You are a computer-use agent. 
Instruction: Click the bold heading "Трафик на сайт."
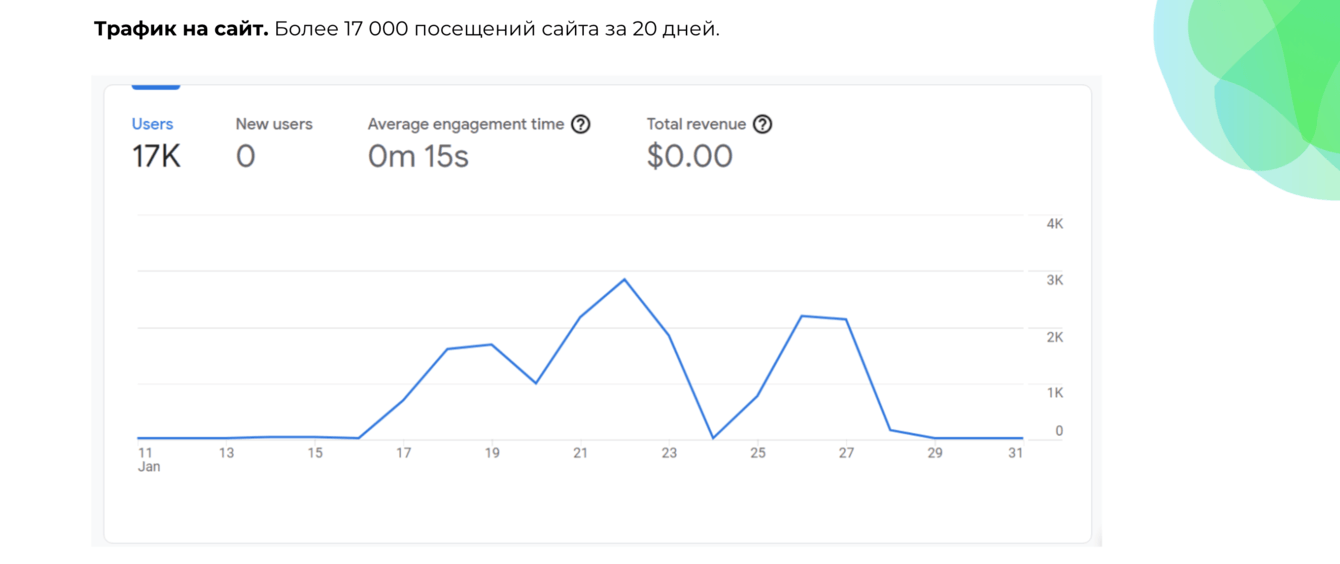(x=181, y=29)
